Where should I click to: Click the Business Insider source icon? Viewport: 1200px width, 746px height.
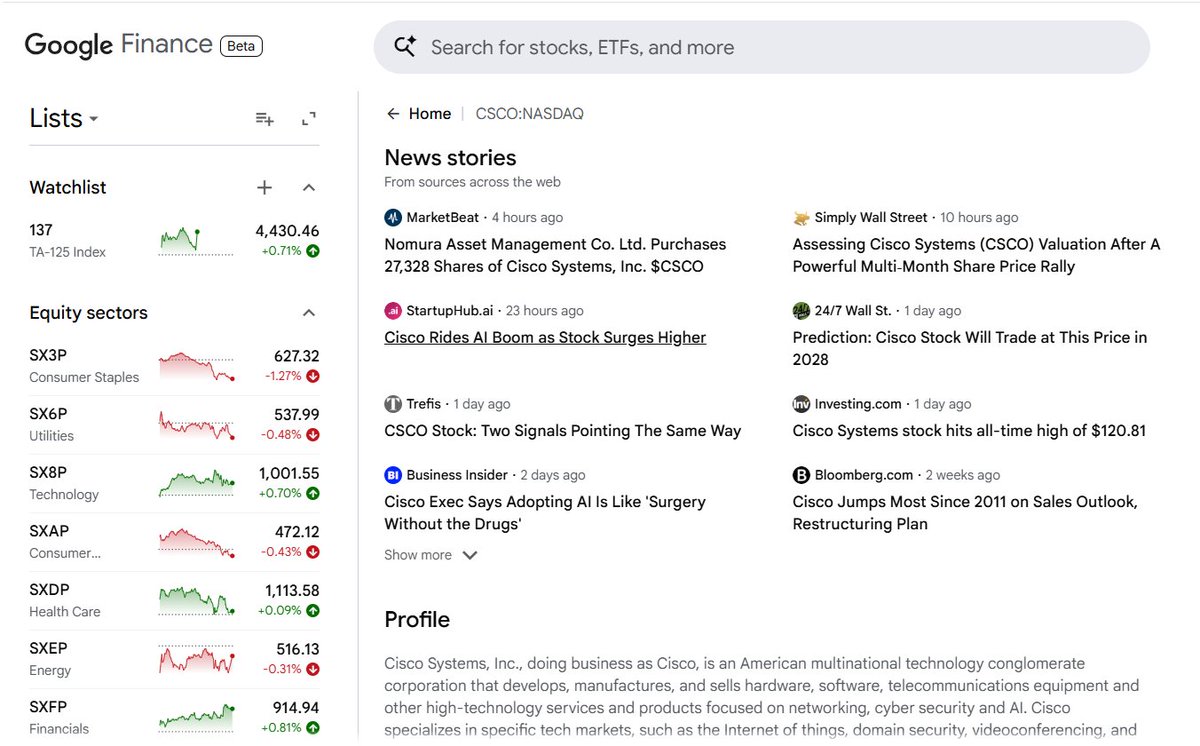click(393, 475)
